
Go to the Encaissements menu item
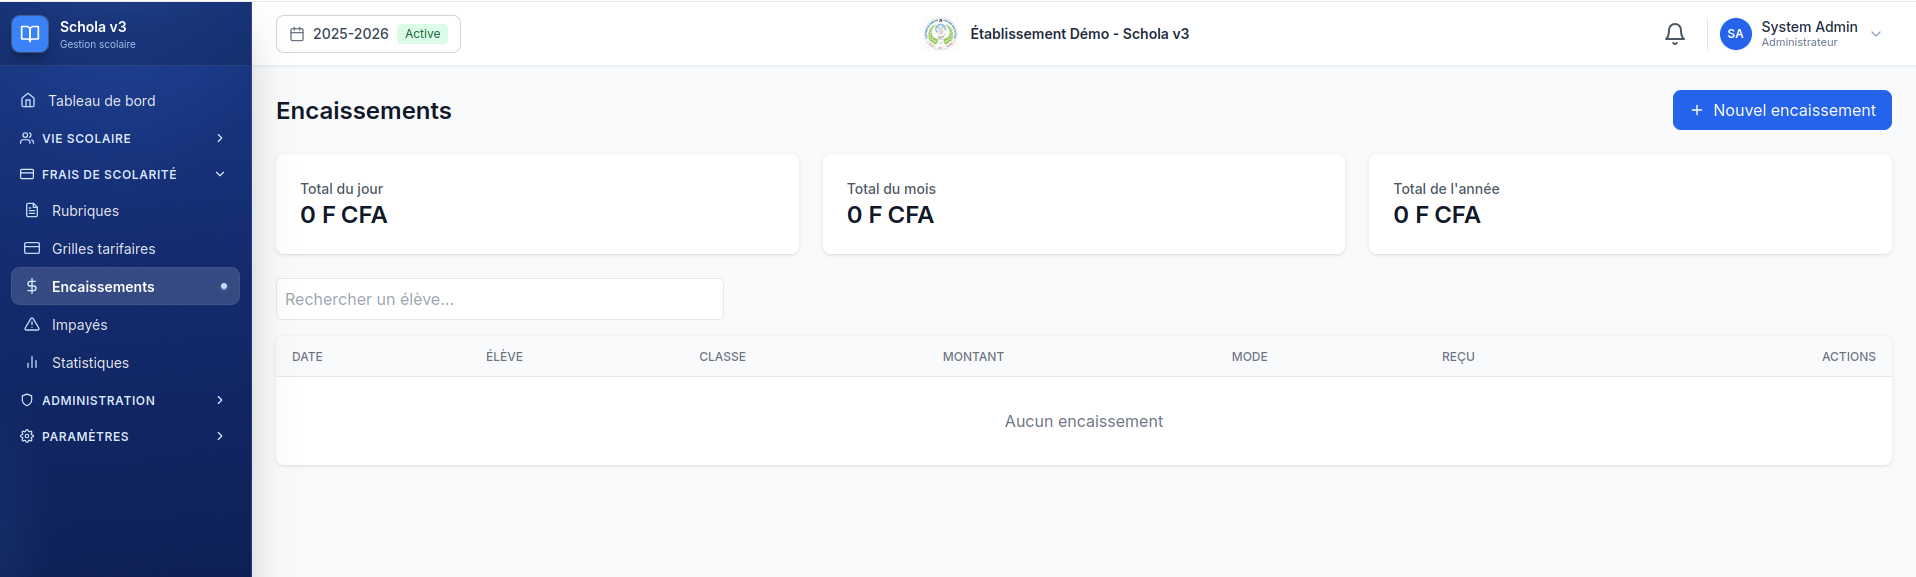pos(126,287)
